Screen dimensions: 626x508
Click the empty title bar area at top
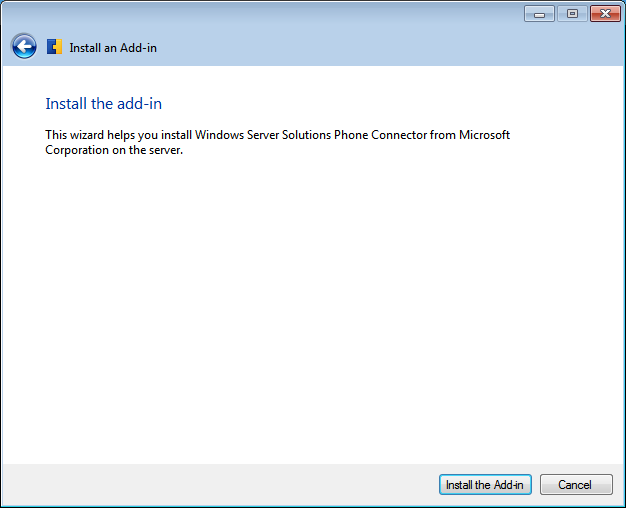(260, 13)
